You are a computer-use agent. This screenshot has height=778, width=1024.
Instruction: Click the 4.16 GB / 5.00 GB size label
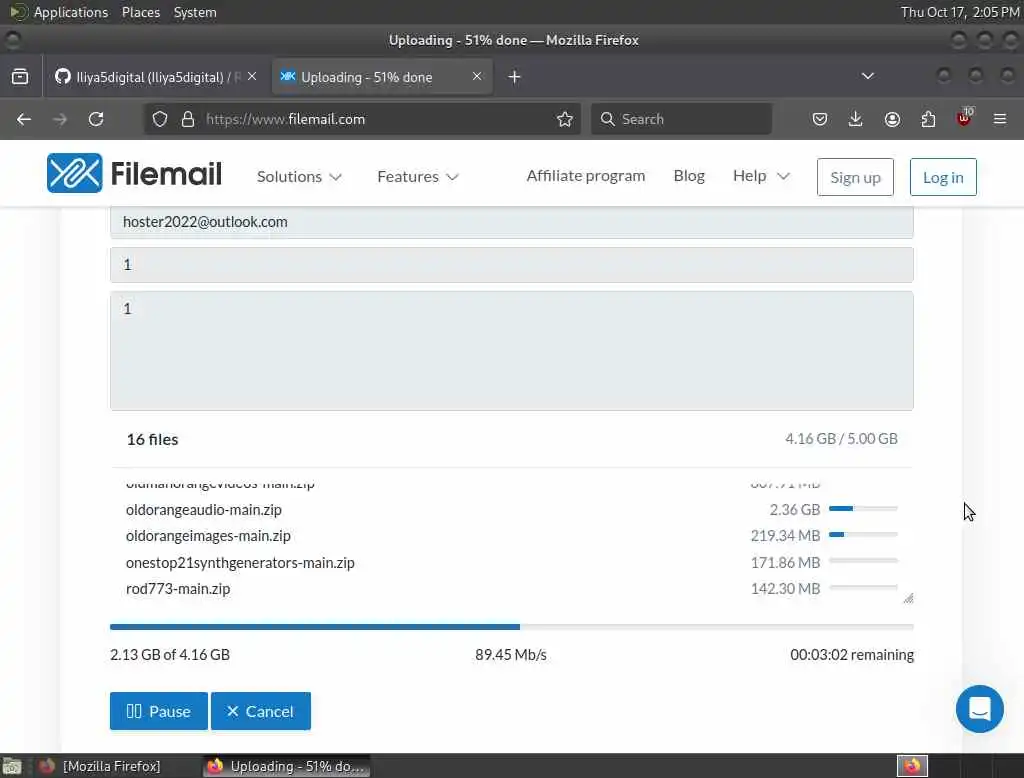pos(841,438)
